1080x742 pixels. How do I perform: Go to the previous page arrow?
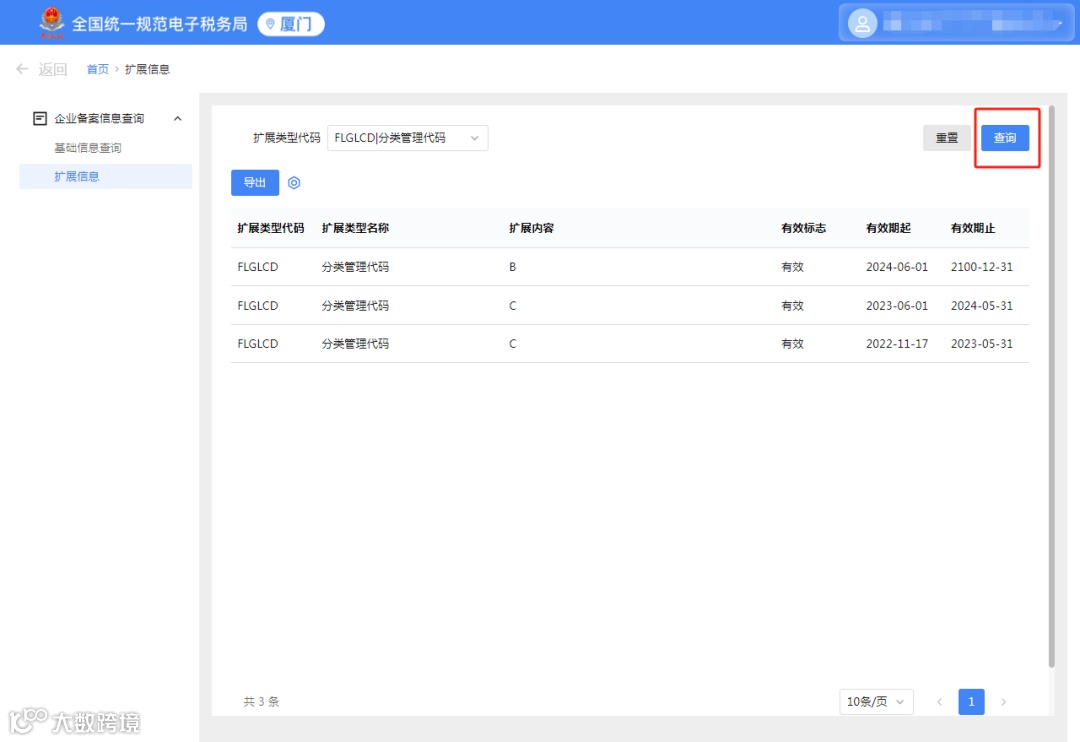point(939,701)
